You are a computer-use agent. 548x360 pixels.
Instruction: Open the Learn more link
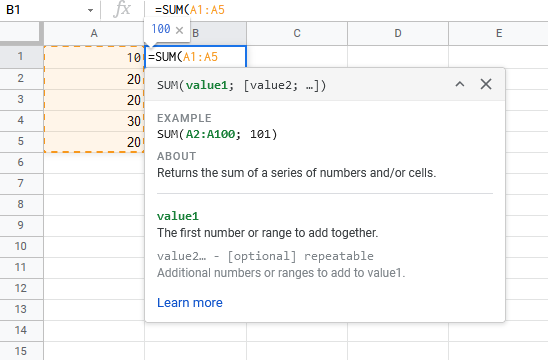point(190,303)
